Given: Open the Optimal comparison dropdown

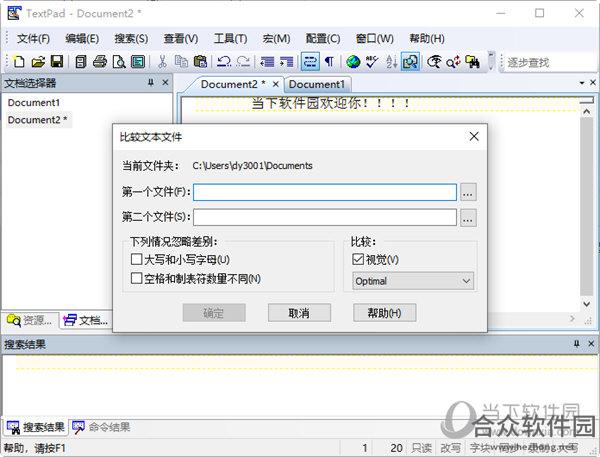Looking at the screenshot, I should 413,281.
